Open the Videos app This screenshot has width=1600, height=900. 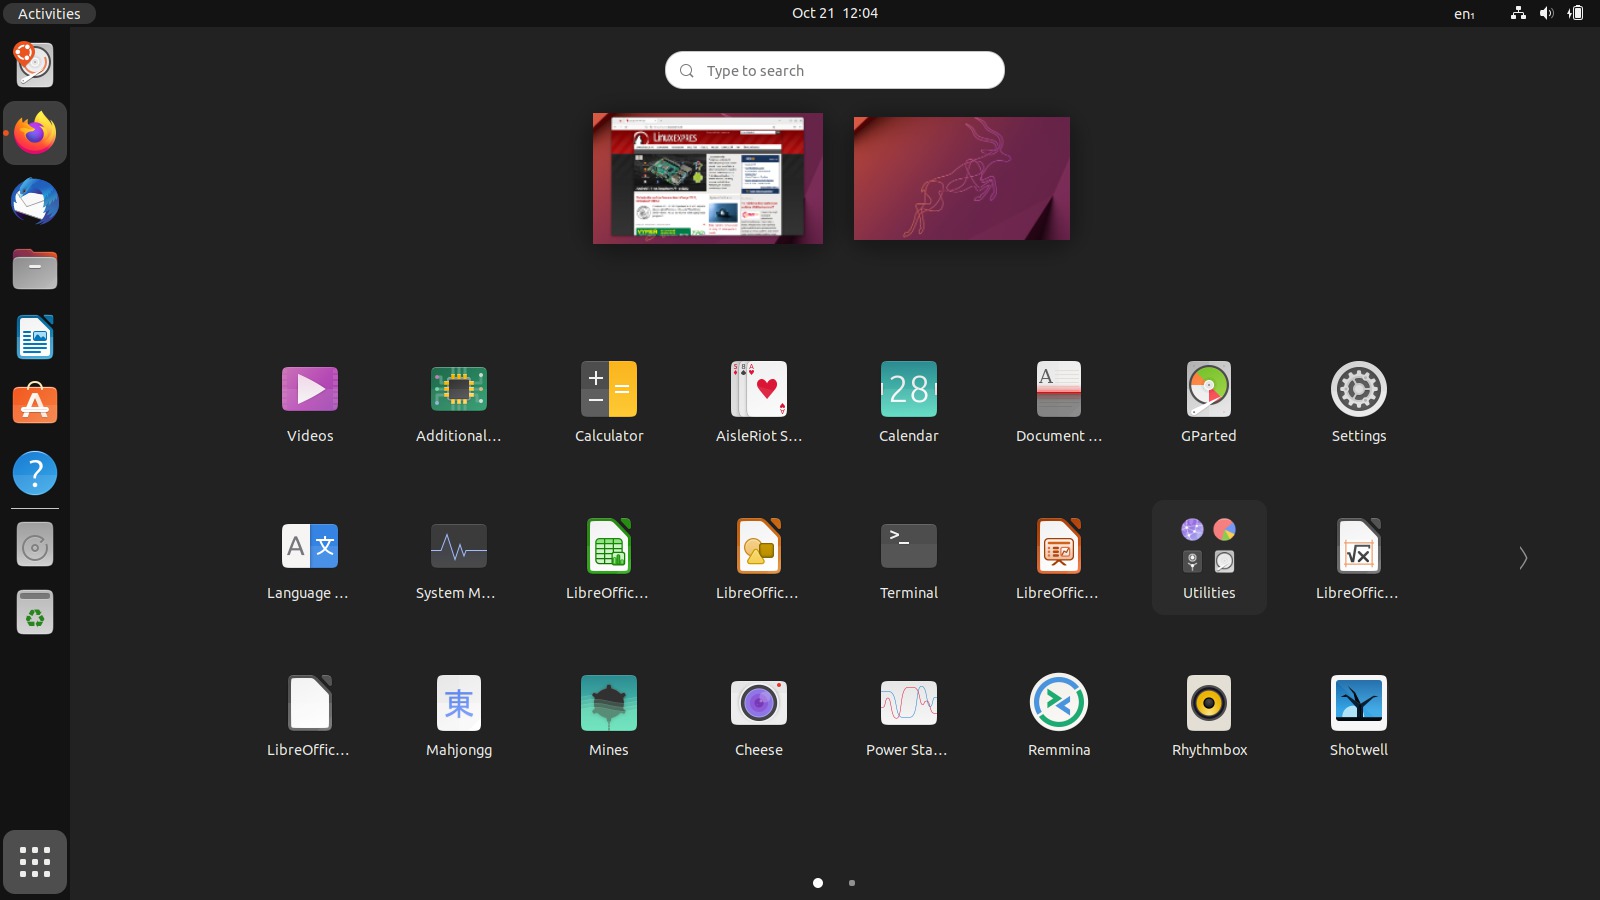[310, 402]
